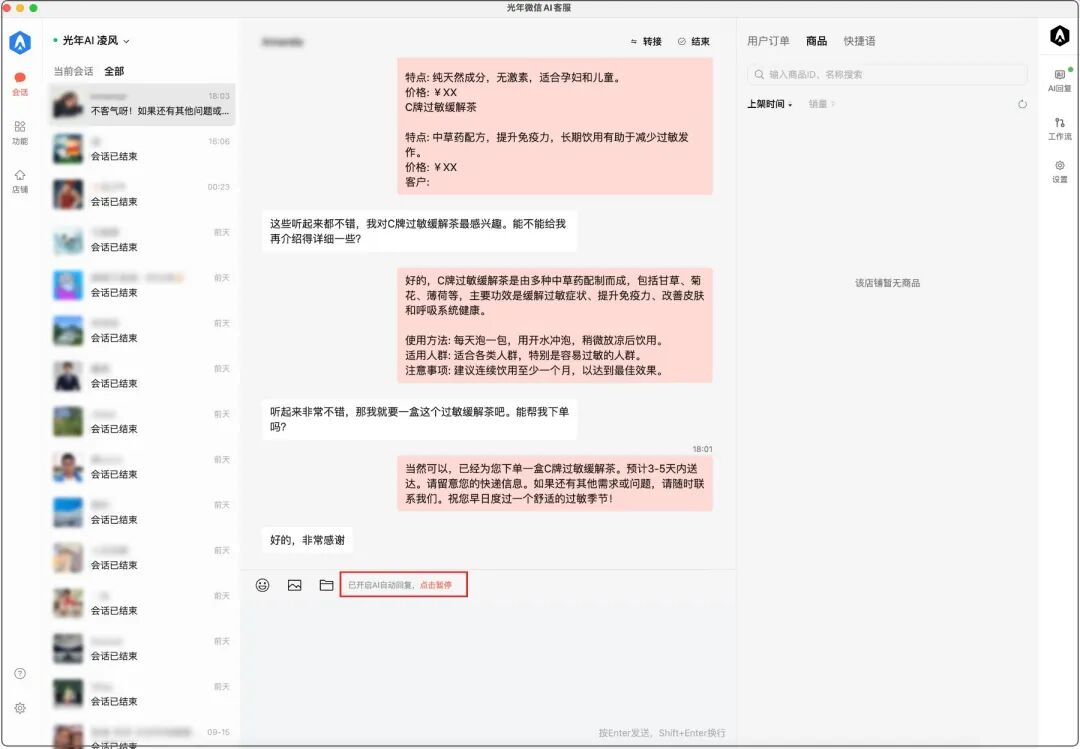The height and width of the screenshot is (749, 1080).
Task: Open the 用户订单 tab
Action: [768, 41]
